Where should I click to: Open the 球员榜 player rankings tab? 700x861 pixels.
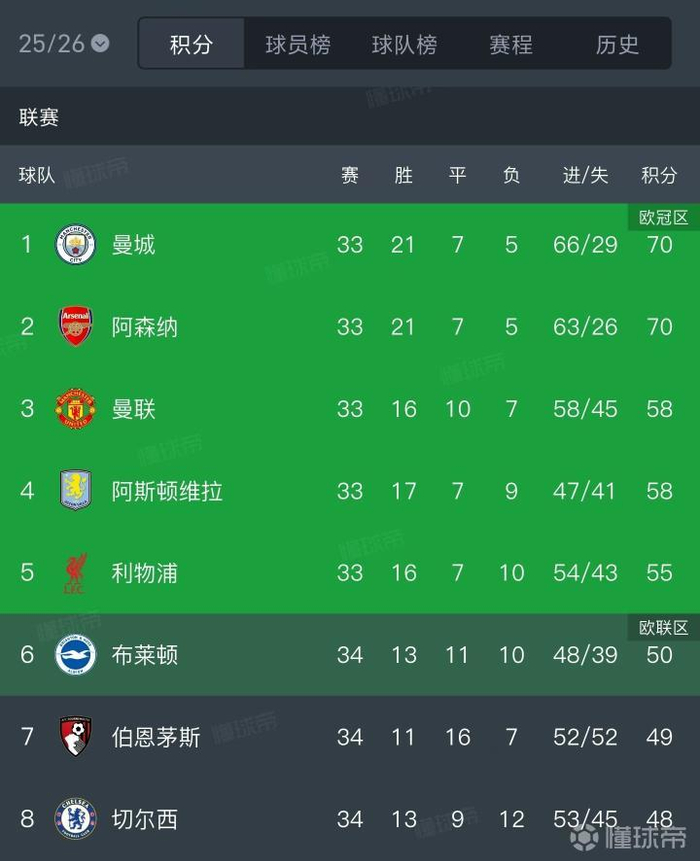(297, 44)
